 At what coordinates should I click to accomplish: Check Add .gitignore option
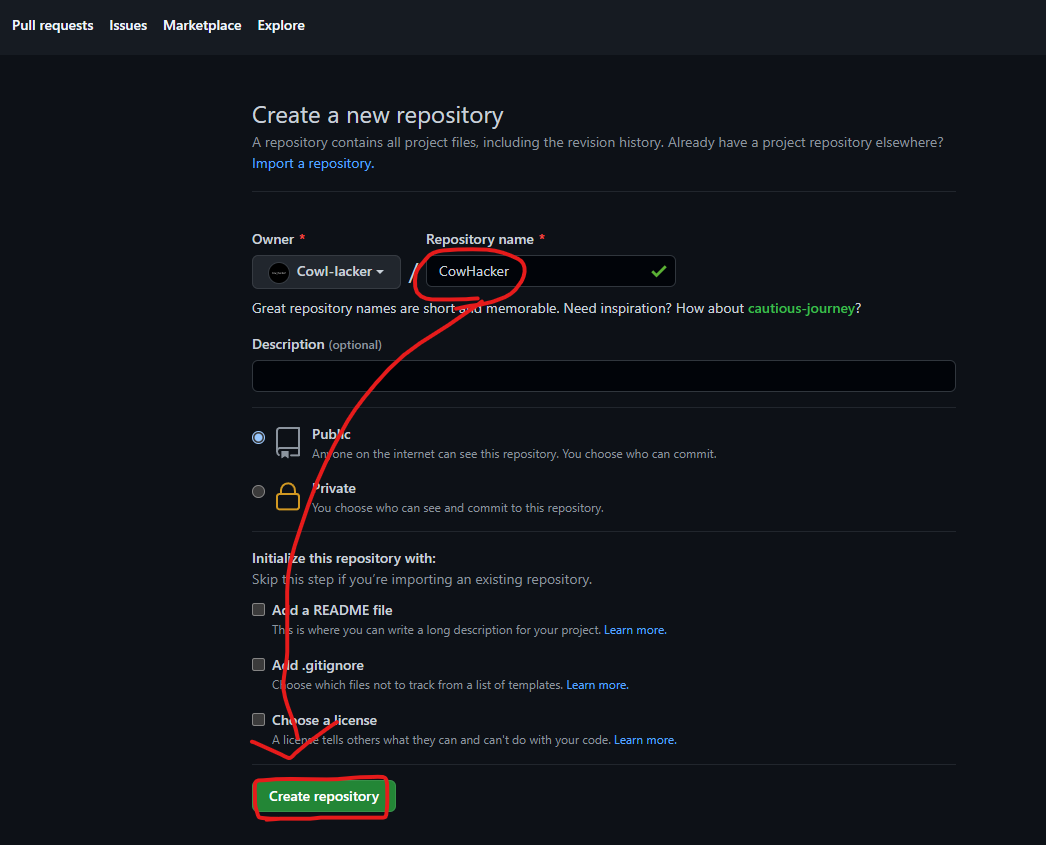258,664
